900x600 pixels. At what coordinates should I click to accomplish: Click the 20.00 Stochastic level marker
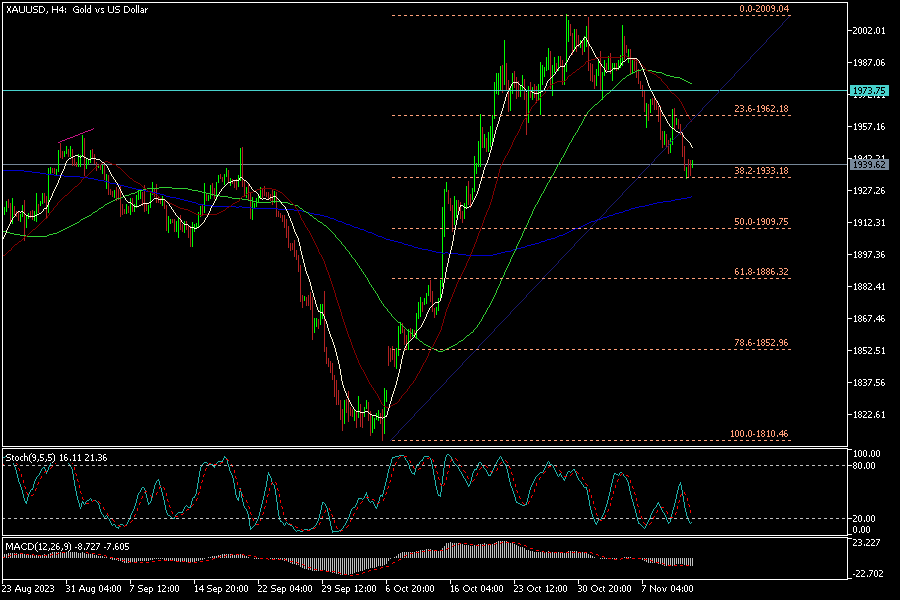point(863,518)
